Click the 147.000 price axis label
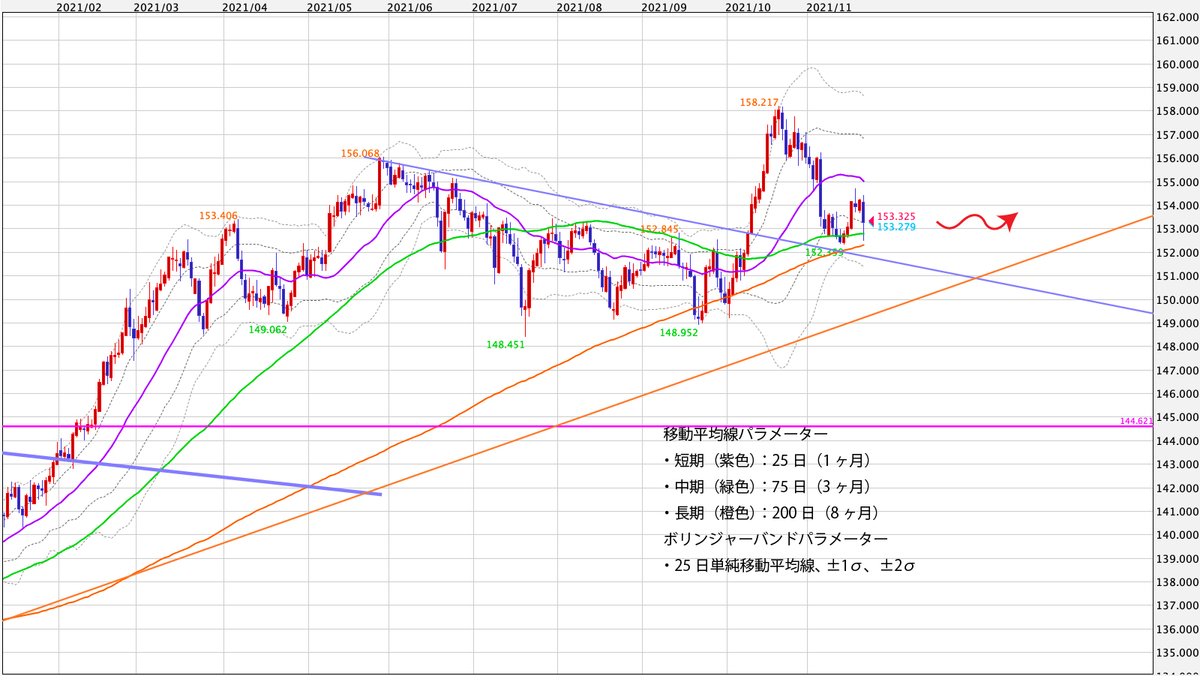 [x=1178, y=371]
